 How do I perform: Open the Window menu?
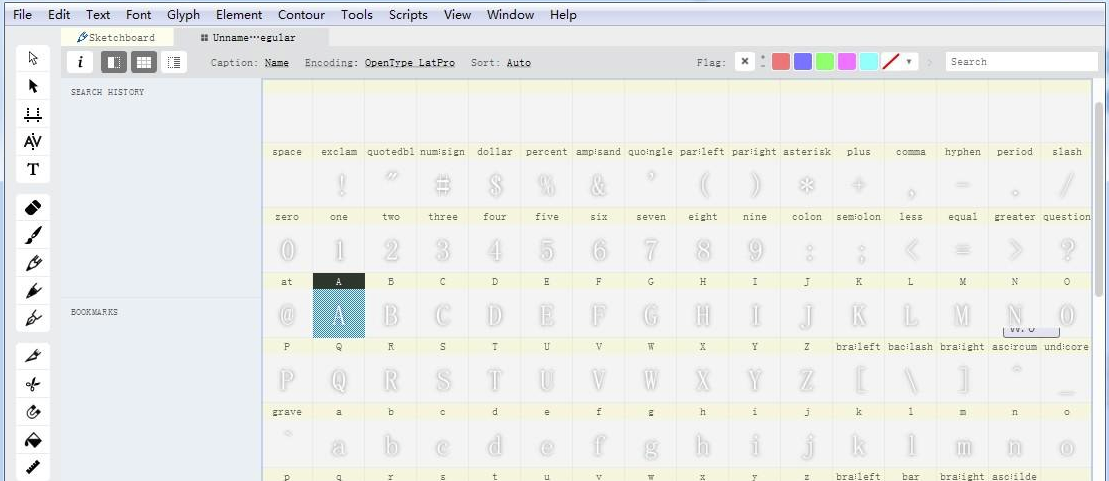click(x=510, y=14)
